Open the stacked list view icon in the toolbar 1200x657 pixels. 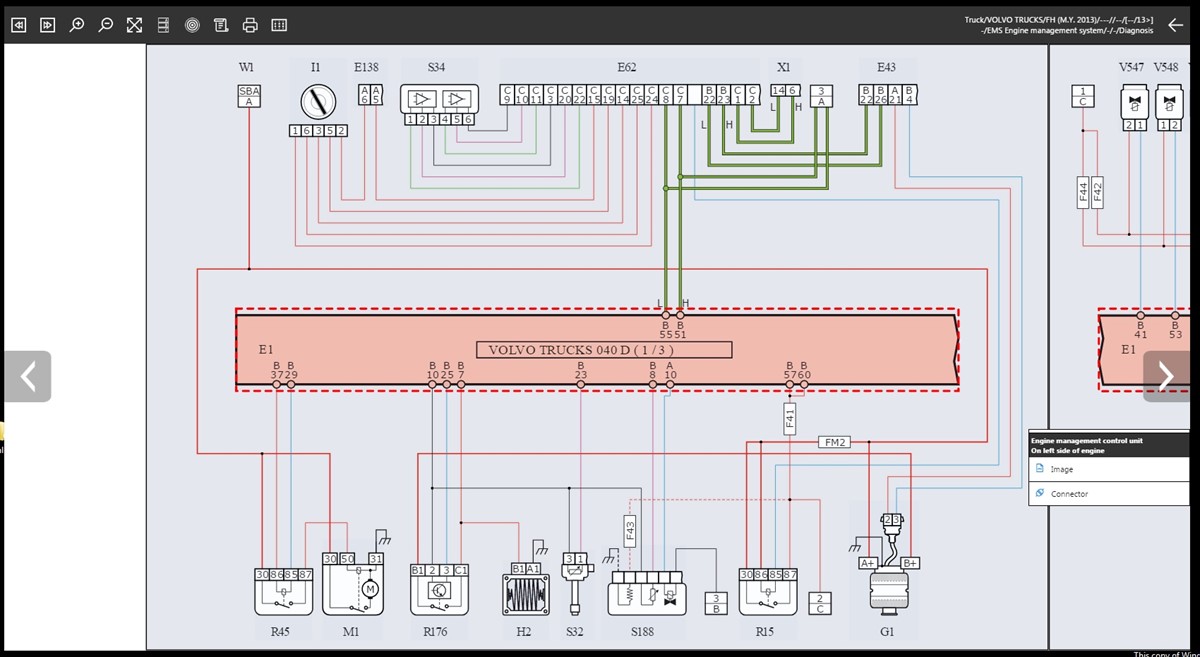[x=164, y=25]
